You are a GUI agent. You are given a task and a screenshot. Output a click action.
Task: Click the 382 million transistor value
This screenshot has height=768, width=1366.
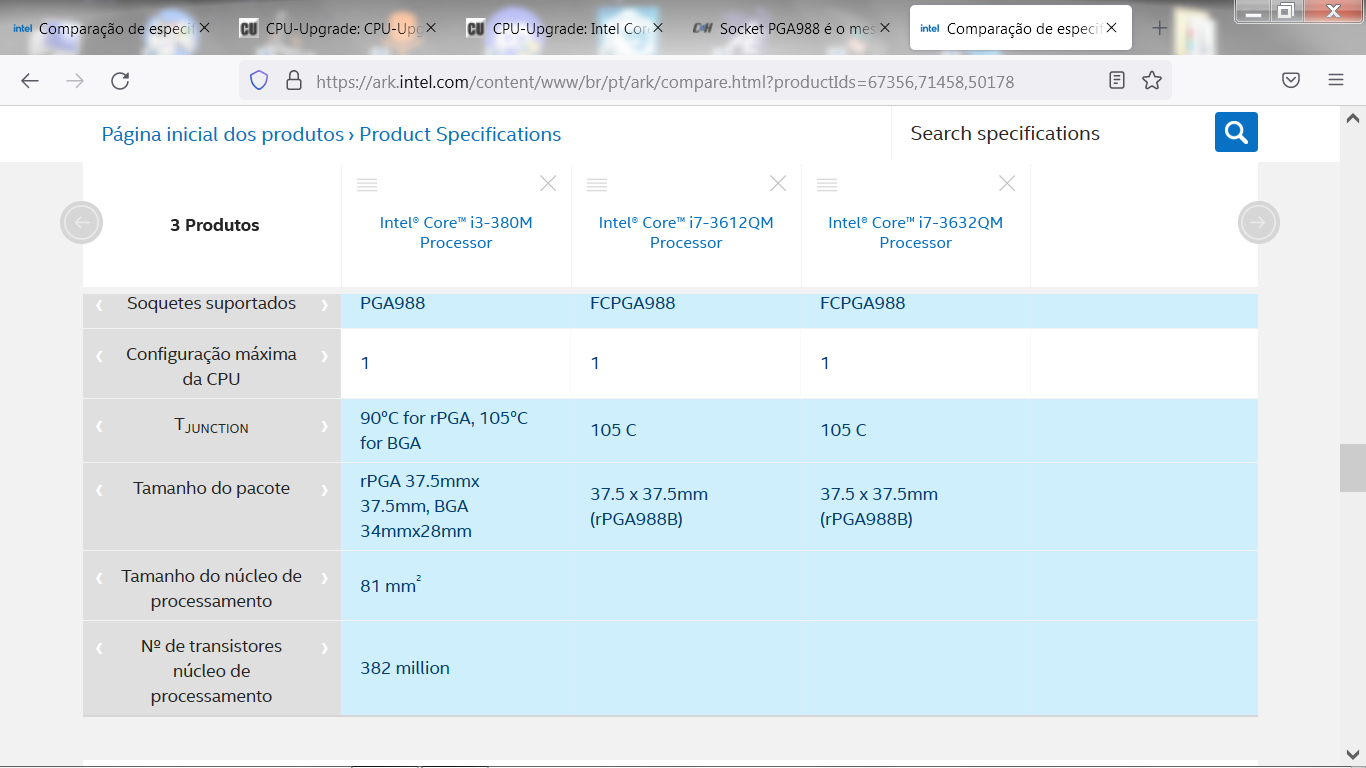click(x=405, y=668)
